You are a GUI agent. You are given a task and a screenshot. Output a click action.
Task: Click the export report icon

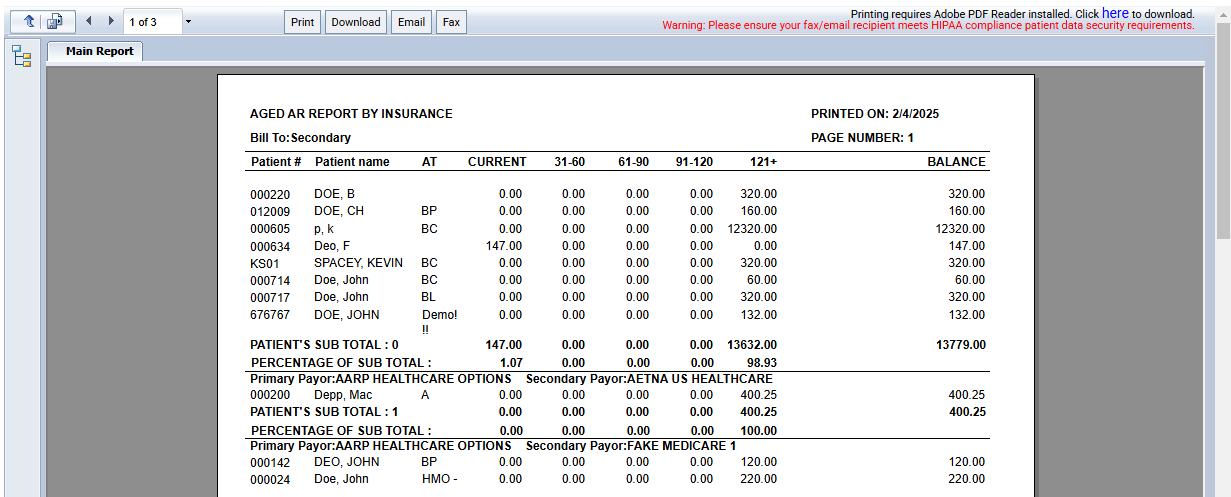point(57,21)
